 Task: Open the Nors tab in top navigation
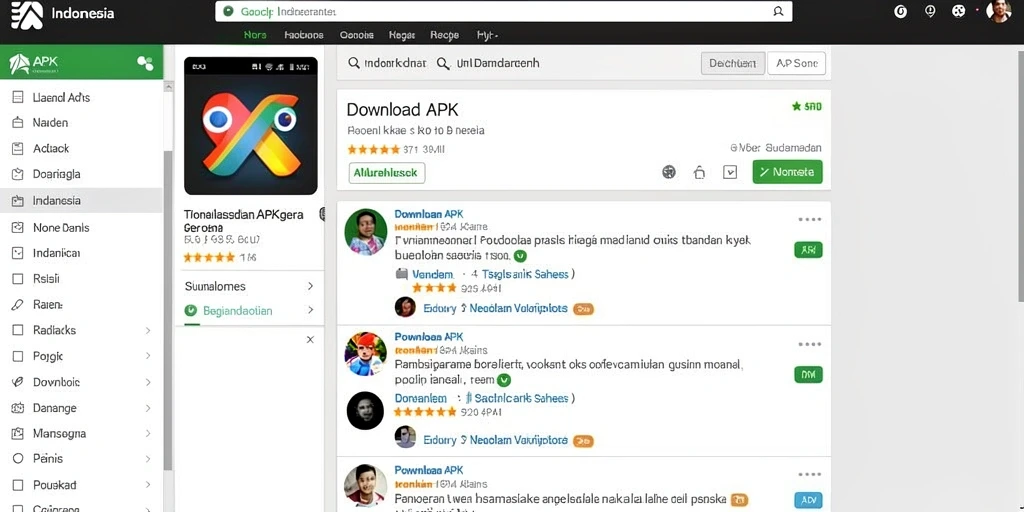pos(255,35)
